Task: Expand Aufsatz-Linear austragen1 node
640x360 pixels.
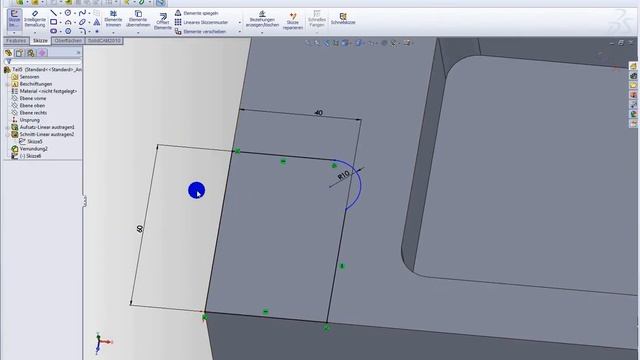Action: coord(7,127)
